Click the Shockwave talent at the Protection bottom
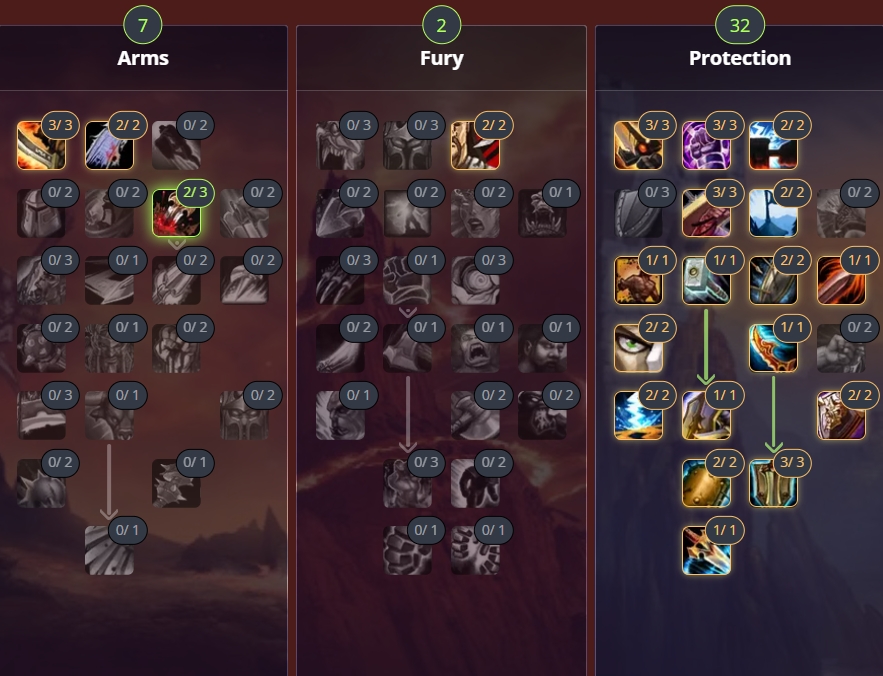 [706, 550]
